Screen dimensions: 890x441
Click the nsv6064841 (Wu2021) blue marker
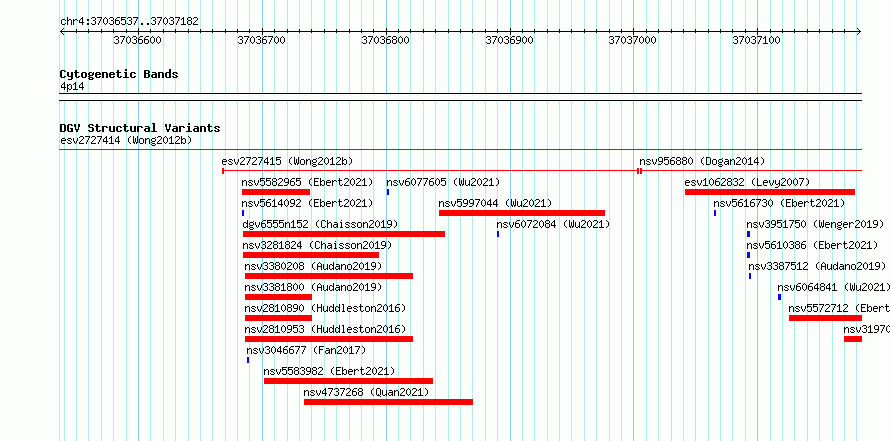[x=779, y=297]
